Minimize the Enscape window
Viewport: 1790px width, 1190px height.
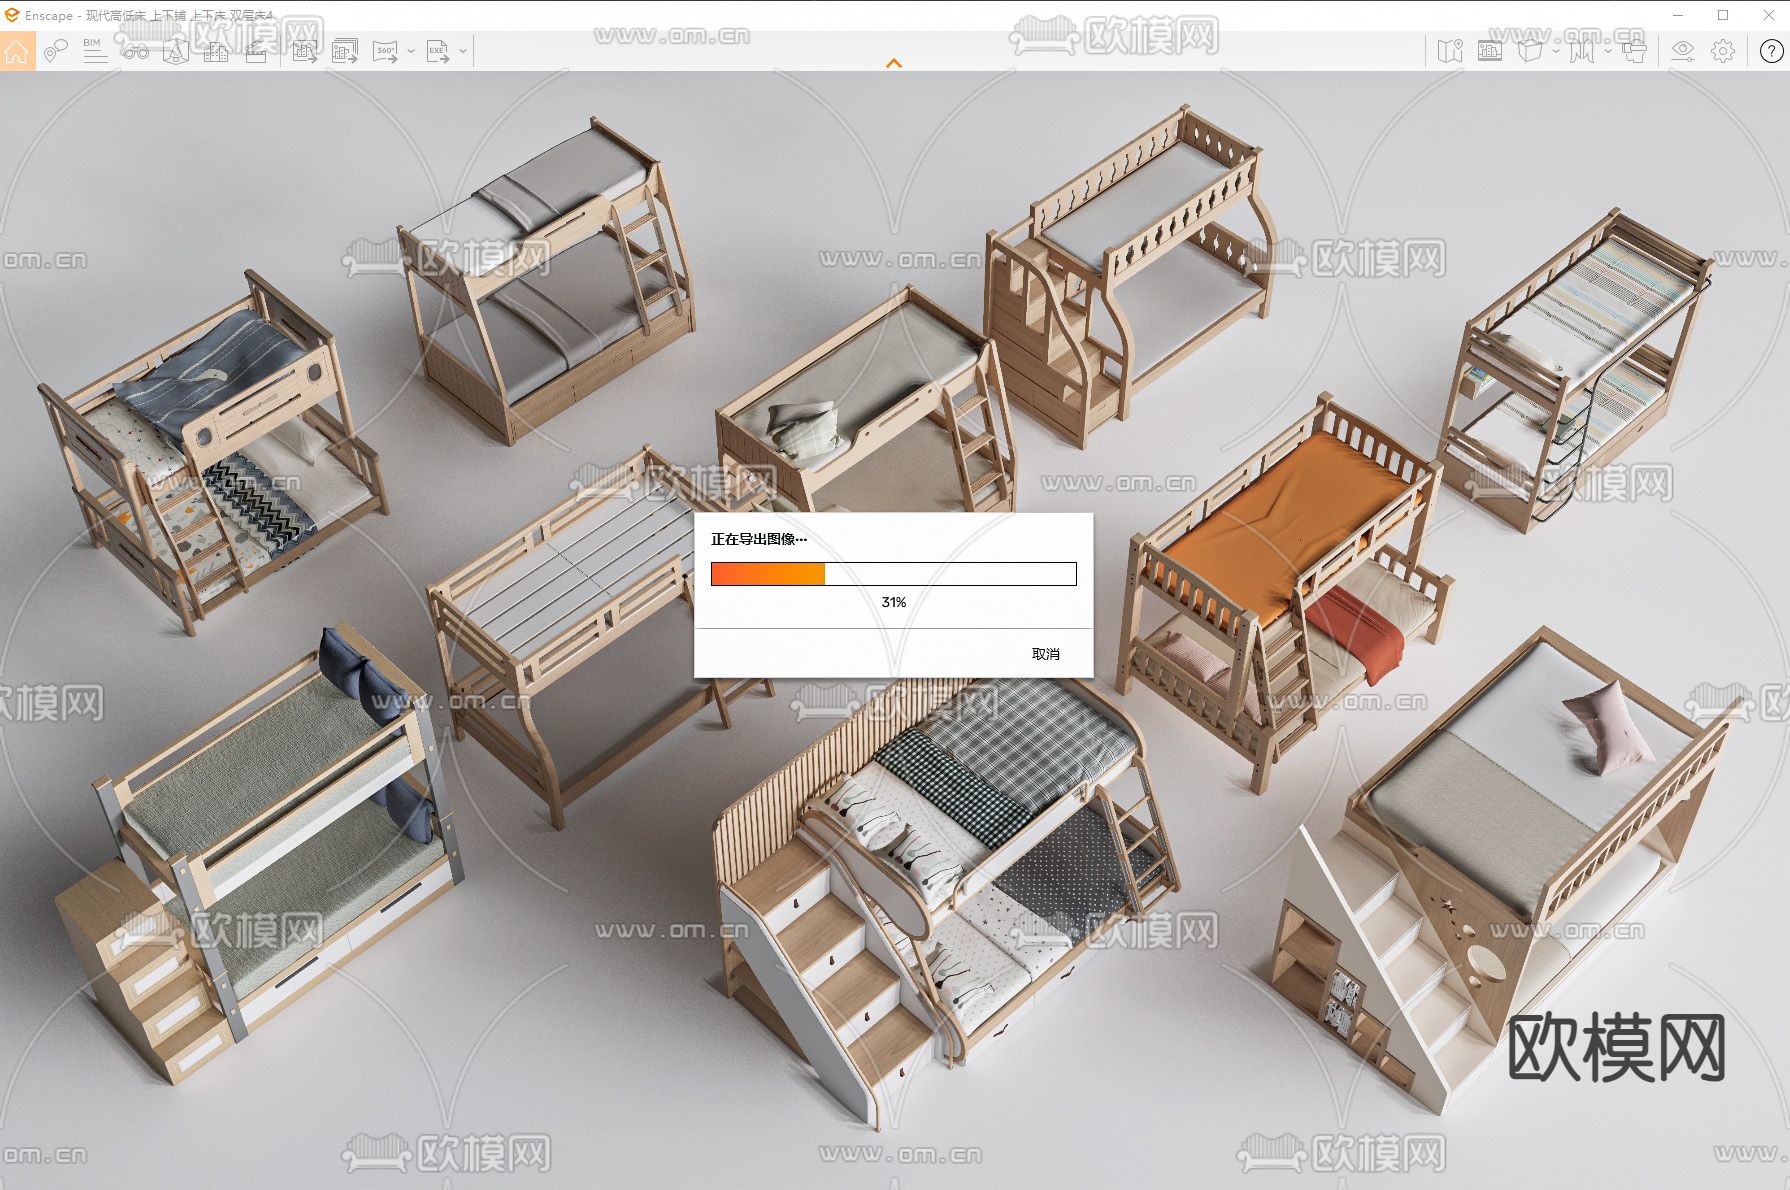[x=1678, y=15]
